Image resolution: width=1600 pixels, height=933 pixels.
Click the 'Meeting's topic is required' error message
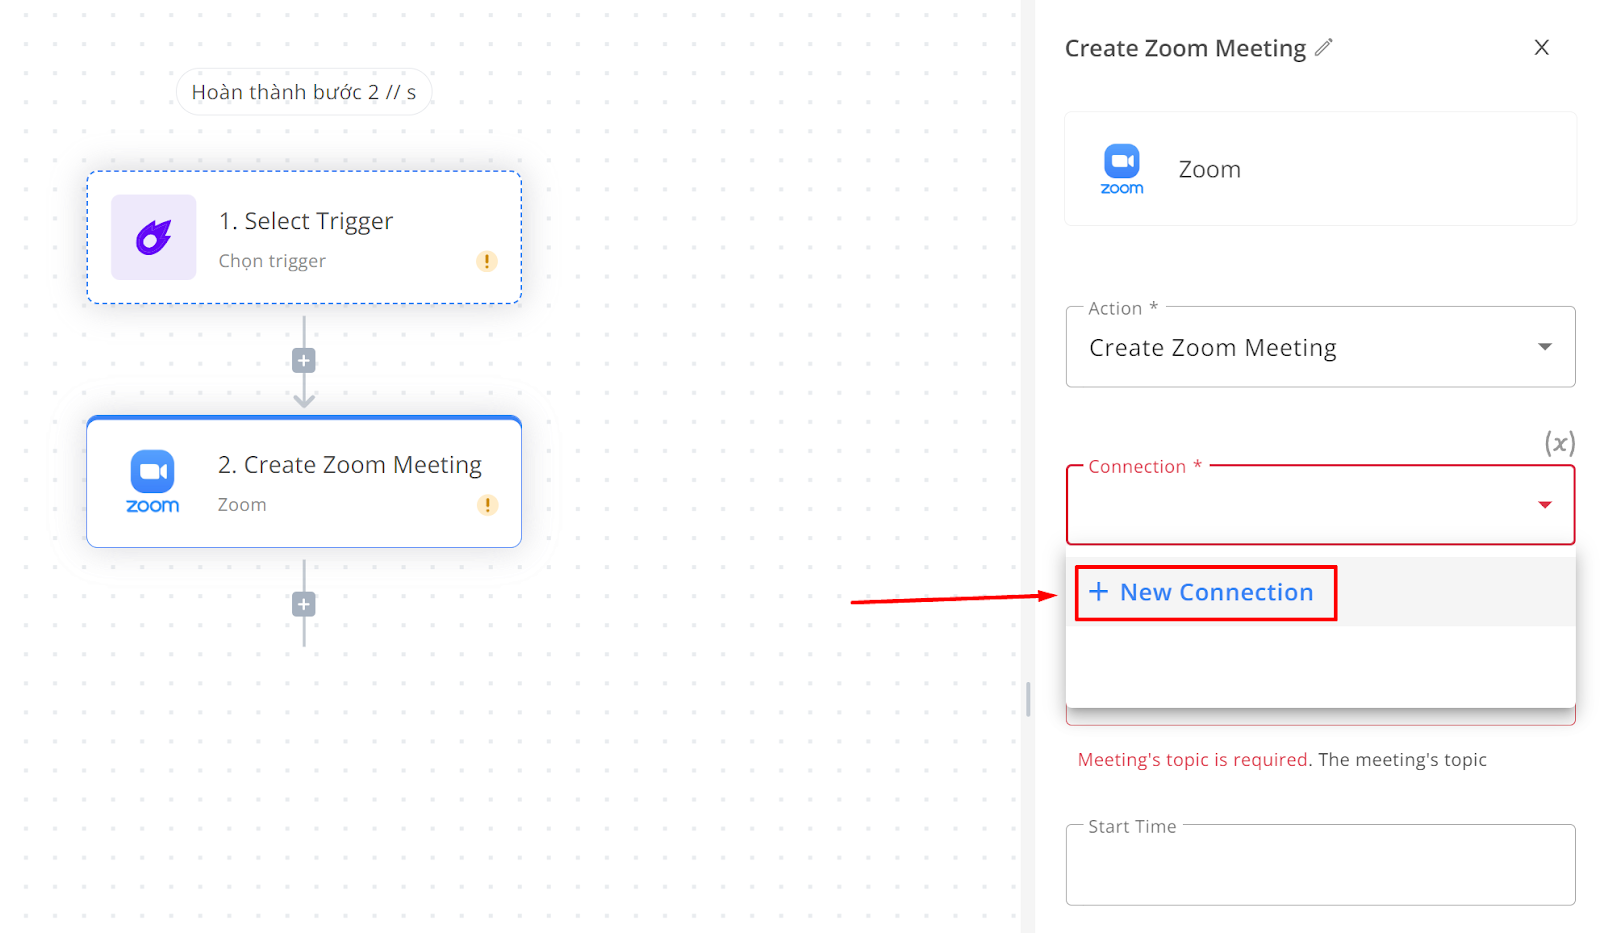coord(1193,760)
